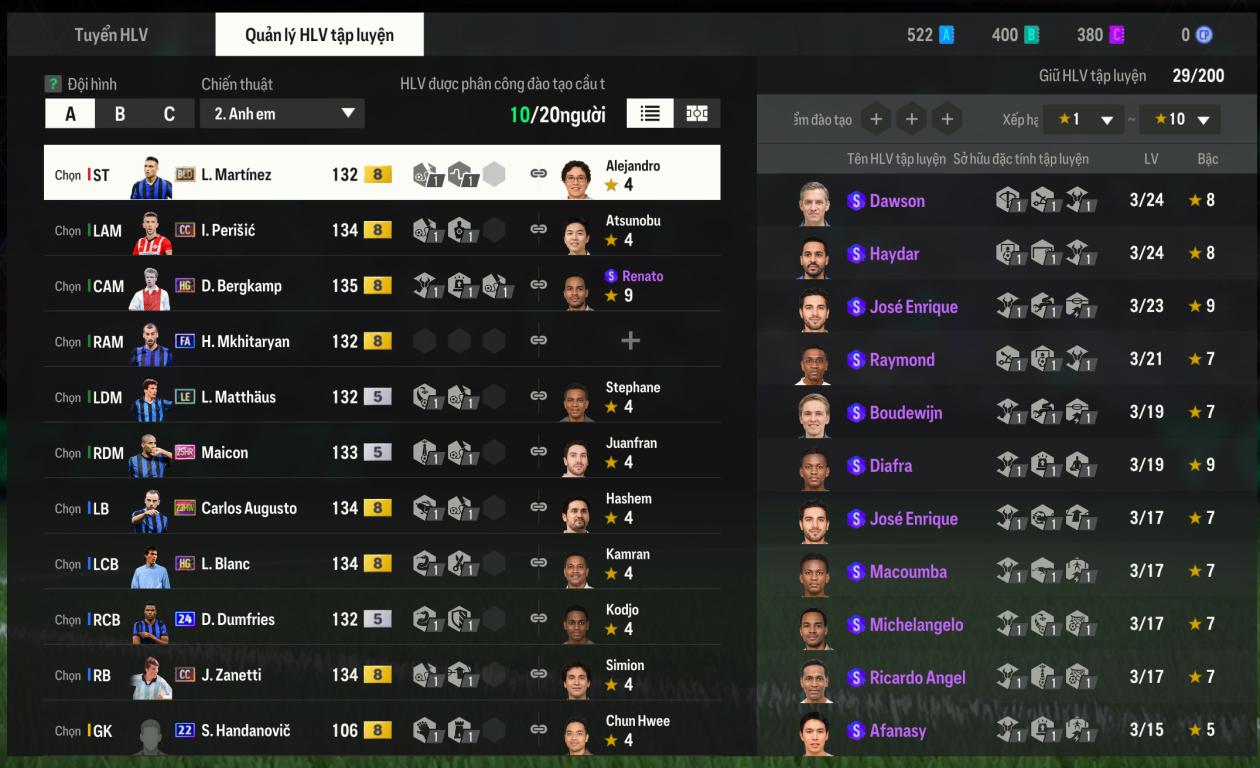Click link icon in S. Handanovič row
Viewport: 1260px width, 768px height.
click(538, 730)
